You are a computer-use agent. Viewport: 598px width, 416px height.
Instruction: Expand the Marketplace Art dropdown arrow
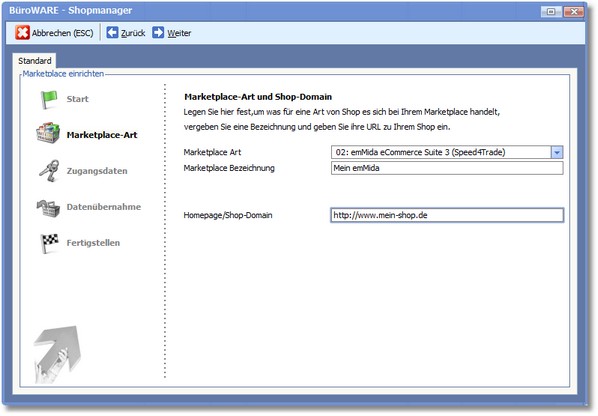[557, 153]
